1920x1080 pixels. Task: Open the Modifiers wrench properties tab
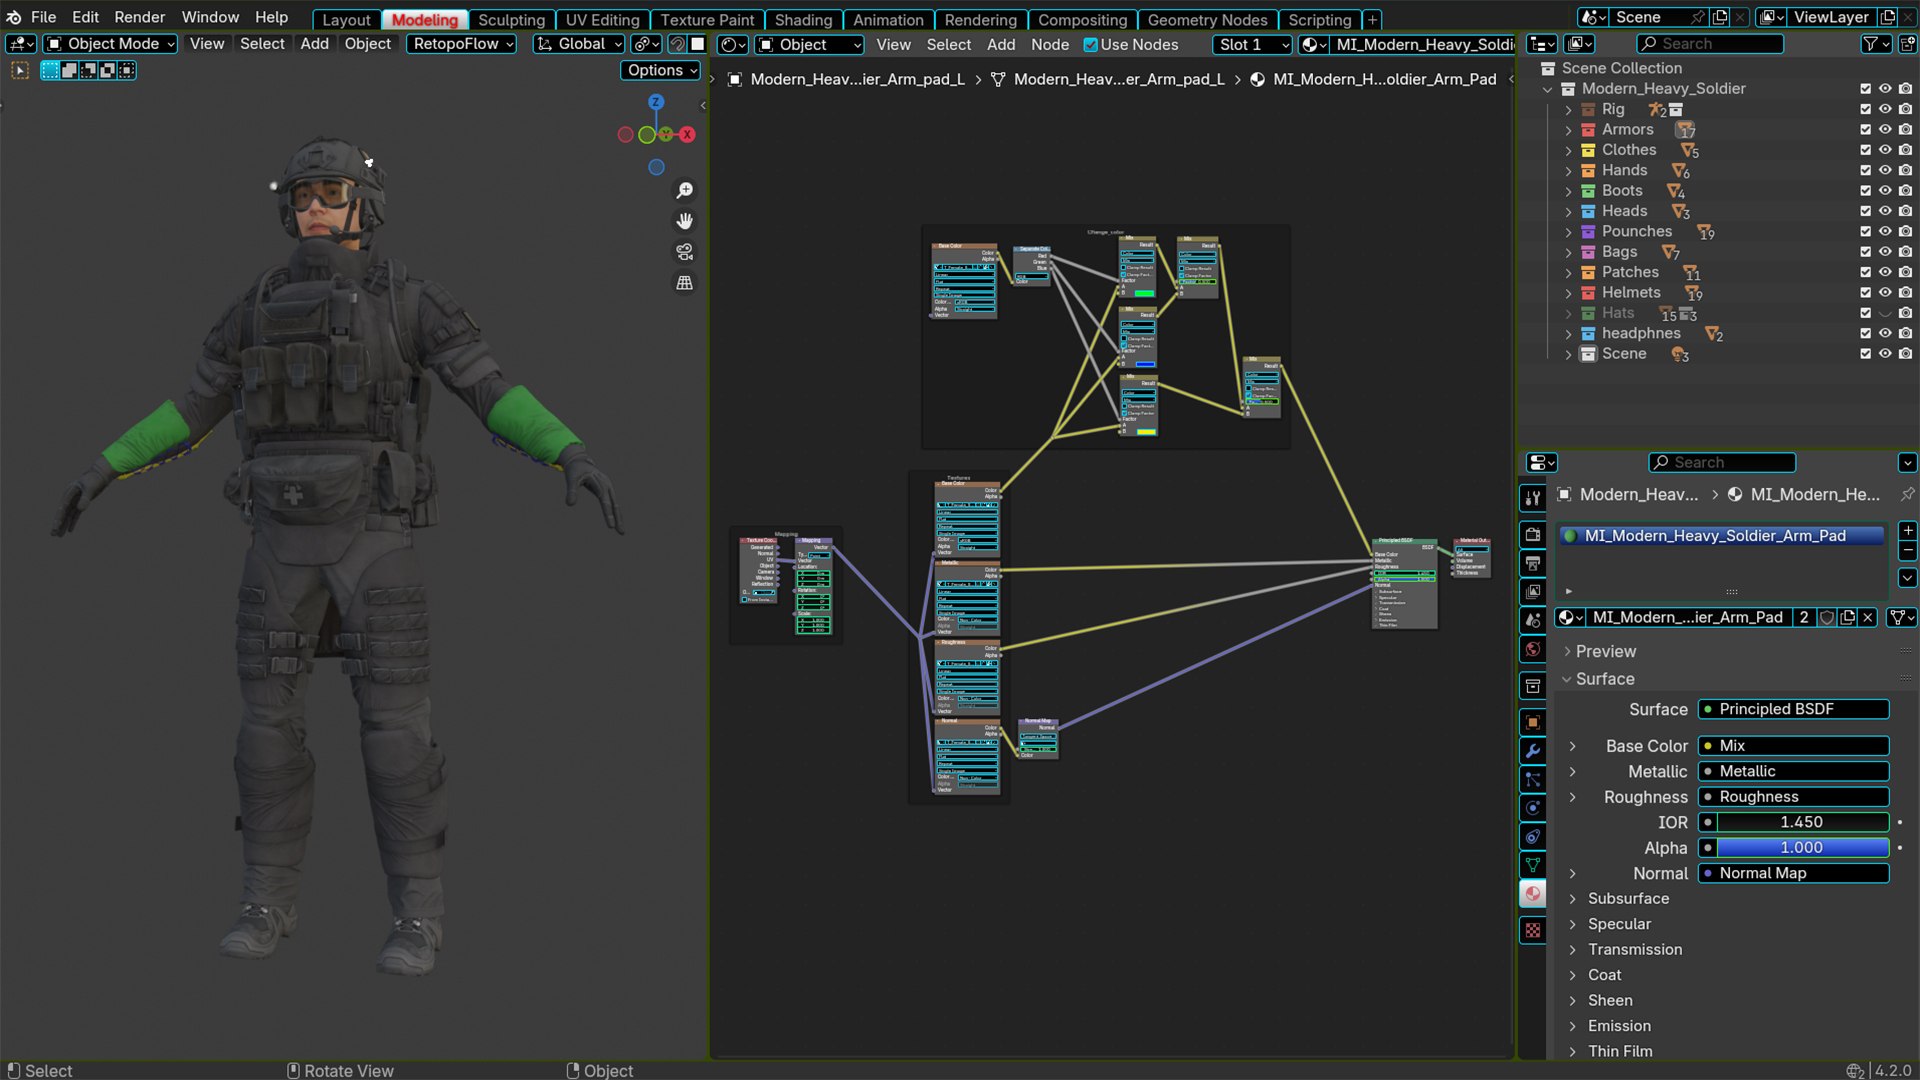point(1533,751)
